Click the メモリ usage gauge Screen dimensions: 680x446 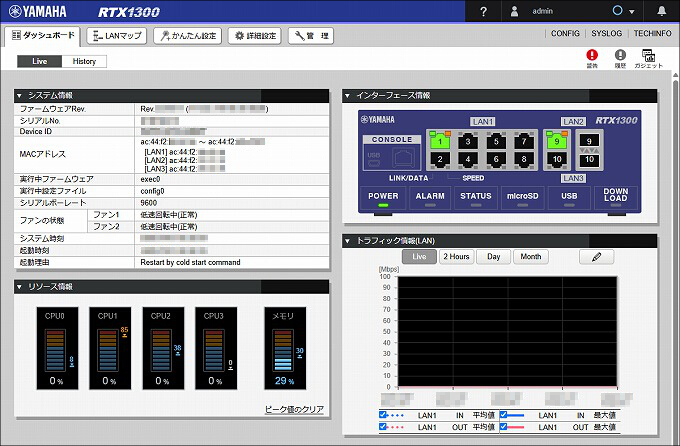tap(283, 349)
